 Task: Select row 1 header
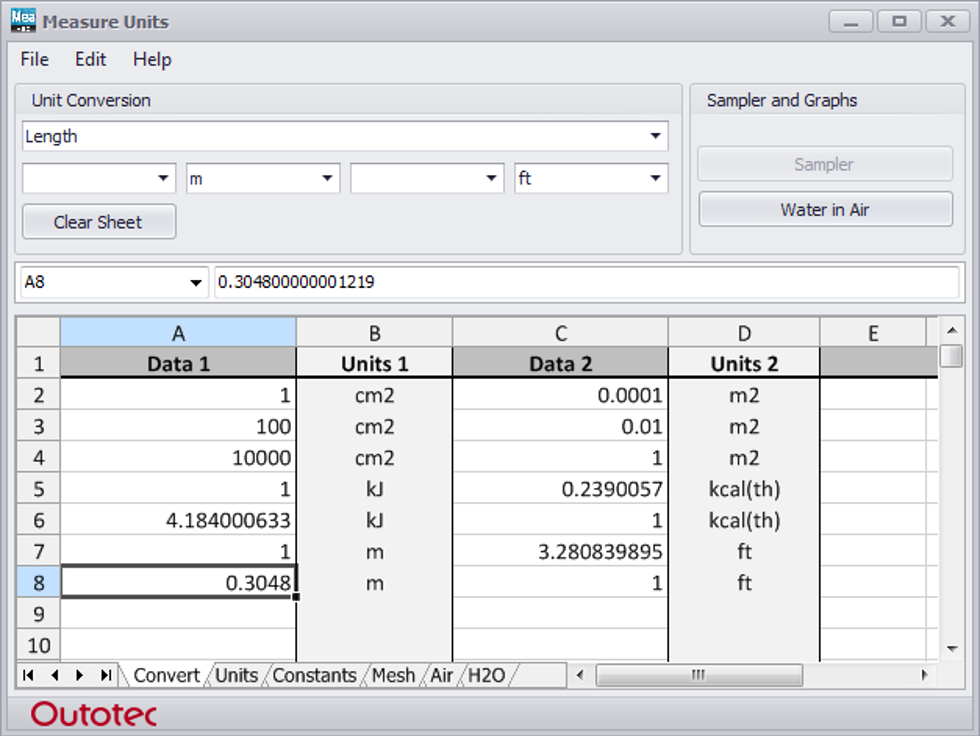click(x=39, y=364)
